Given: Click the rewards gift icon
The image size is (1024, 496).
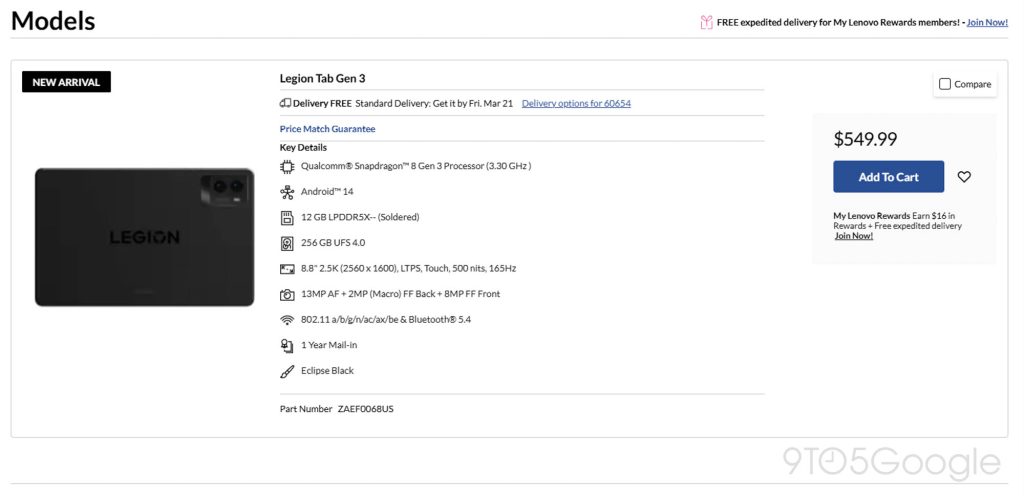Looking at the screenshot, I should coord(706,22).
